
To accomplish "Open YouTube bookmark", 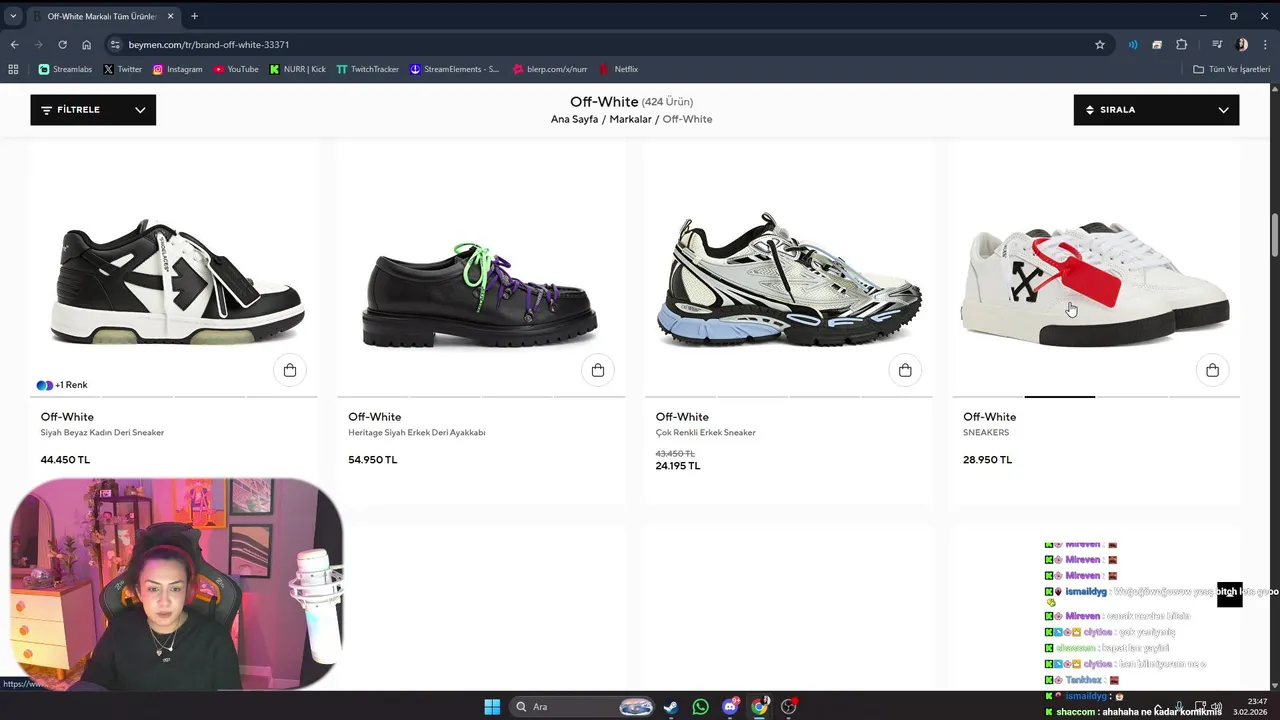I will pyautogui.click(x=236, y=69).
